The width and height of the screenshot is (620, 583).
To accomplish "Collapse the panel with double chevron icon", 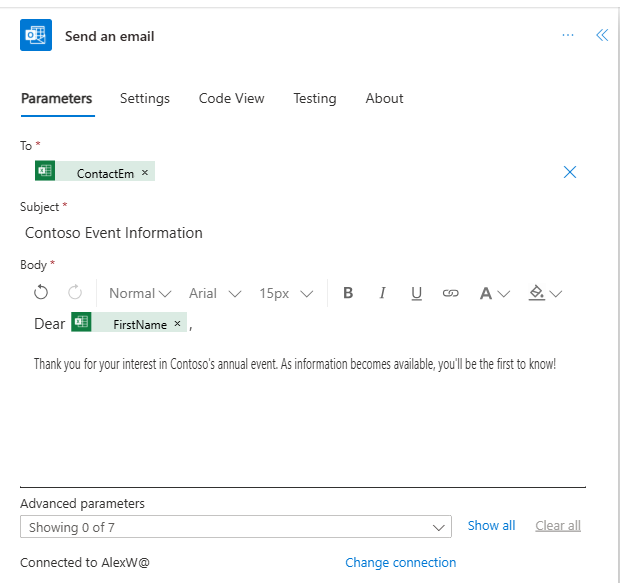I will (x=601, y=35).
